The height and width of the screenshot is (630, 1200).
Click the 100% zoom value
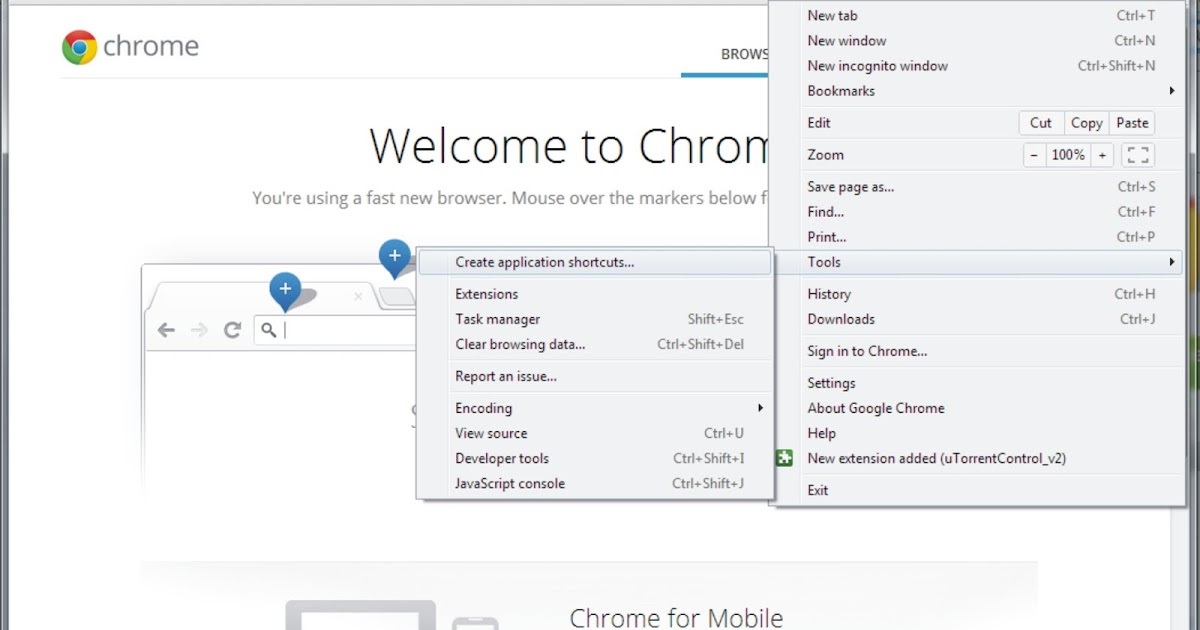(x=1068, y=155)
